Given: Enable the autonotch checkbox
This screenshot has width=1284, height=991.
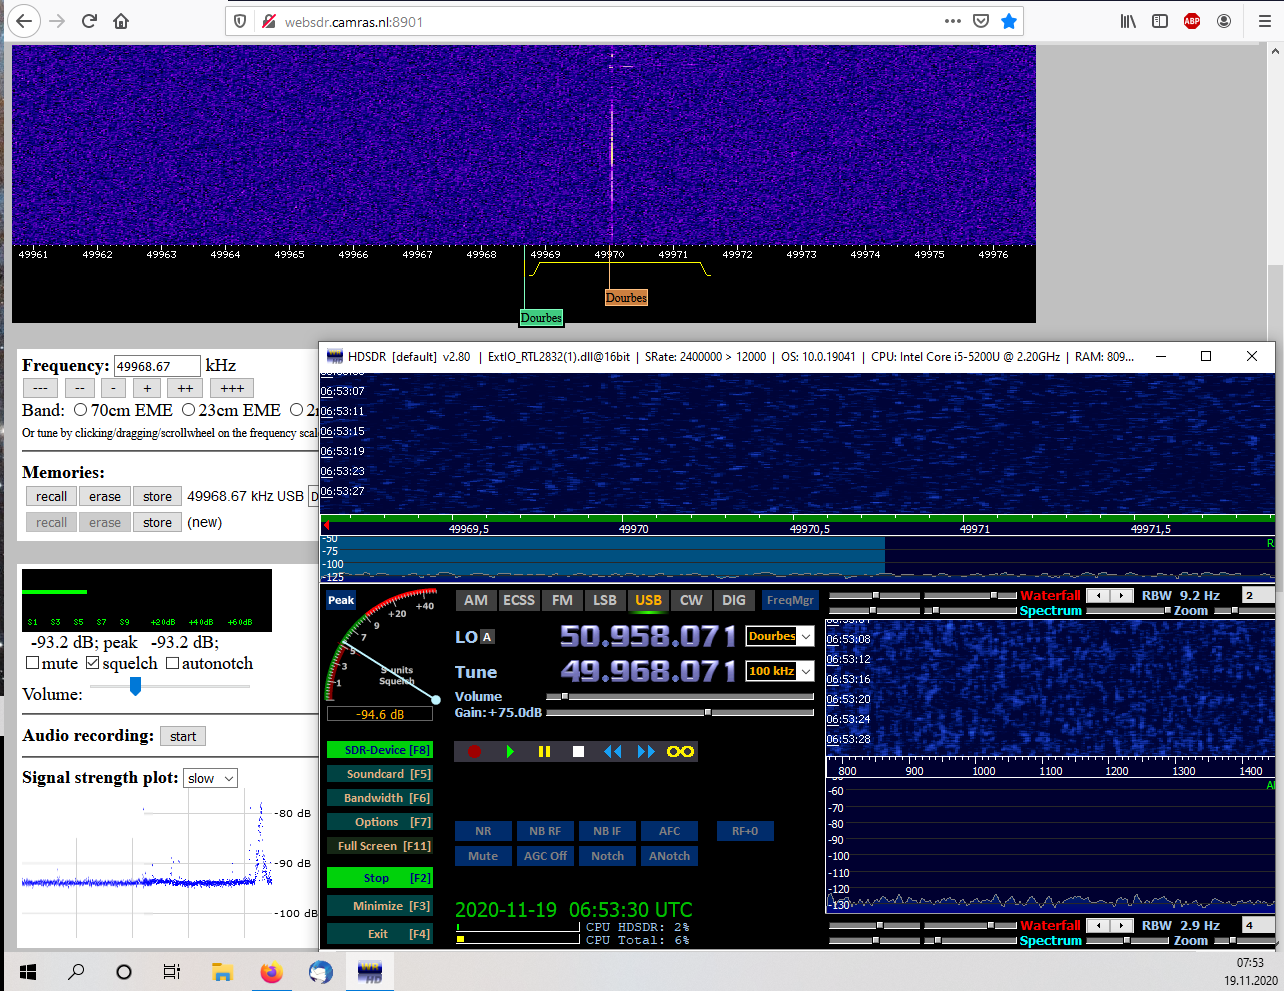Looking at the screenshot, I should (x=172, y=663).
